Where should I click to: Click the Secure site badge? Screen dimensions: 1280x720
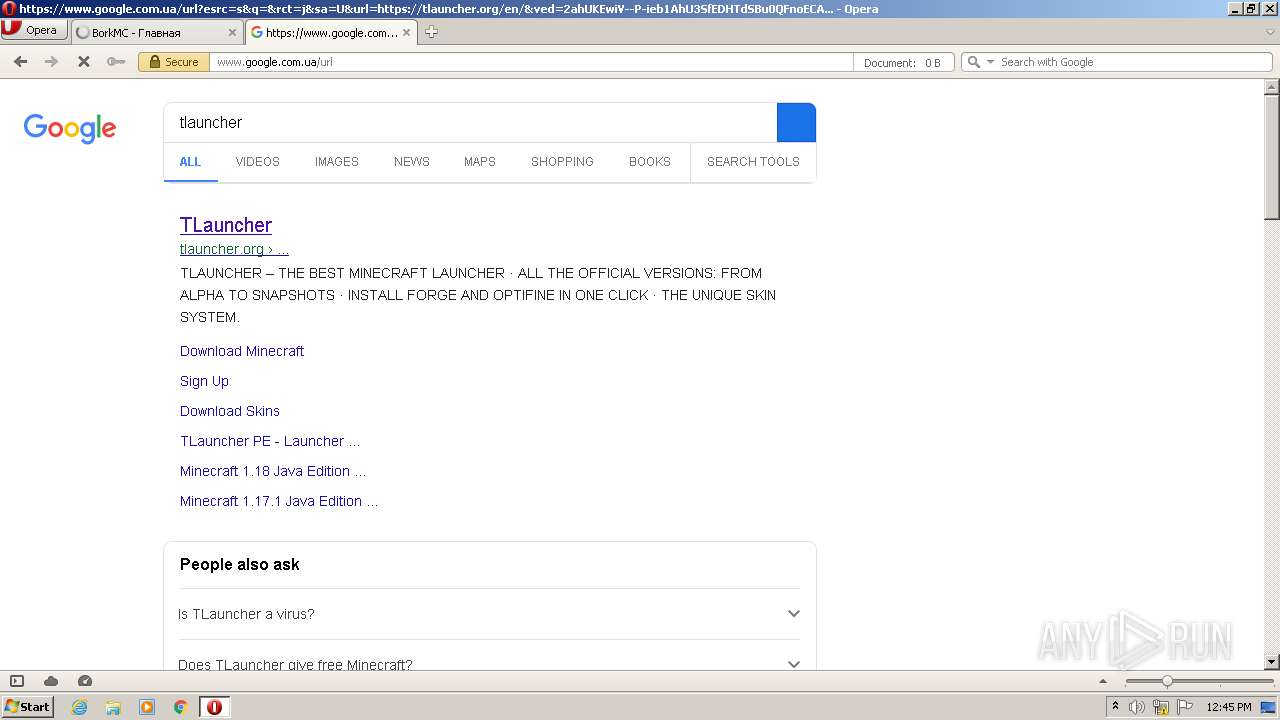coord(173,62)
